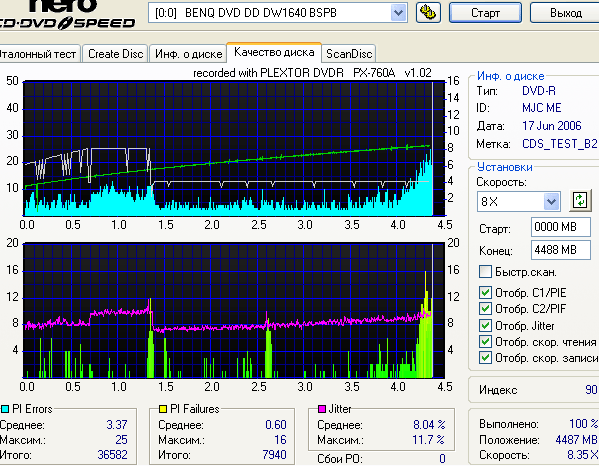Click the Конец 4488 MB input field
This screenshot has width=599, height=466.
tap(560, 250)
